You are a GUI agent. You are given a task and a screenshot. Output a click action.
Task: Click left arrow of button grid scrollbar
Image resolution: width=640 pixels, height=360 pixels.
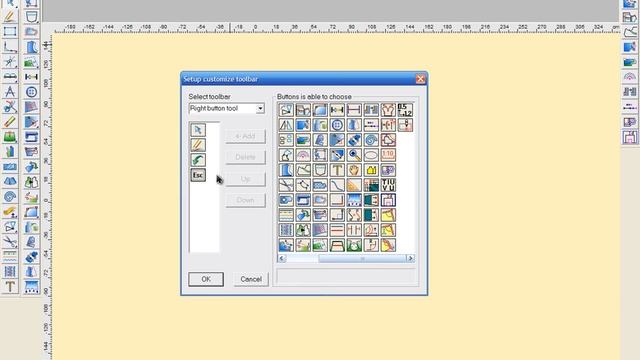[282, 258]
